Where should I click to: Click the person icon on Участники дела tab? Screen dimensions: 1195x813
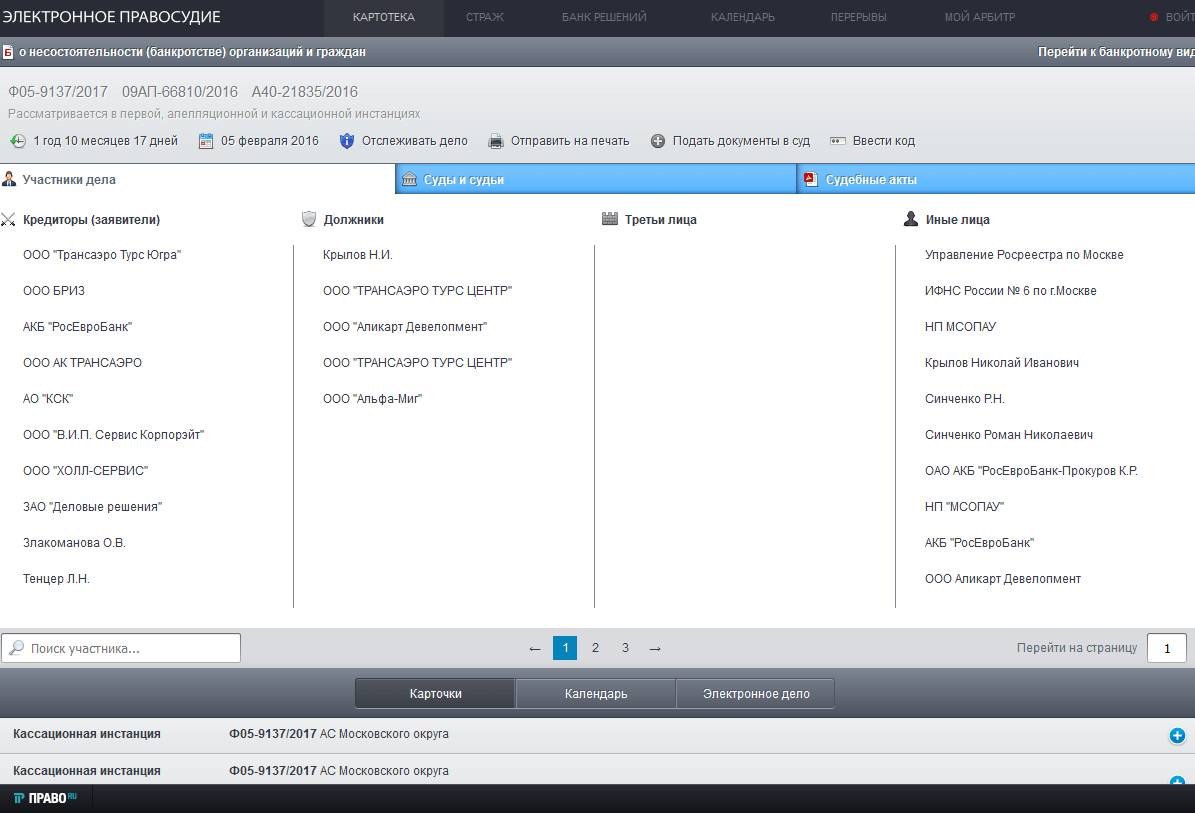pyautogui.click(x=9, y=179)
